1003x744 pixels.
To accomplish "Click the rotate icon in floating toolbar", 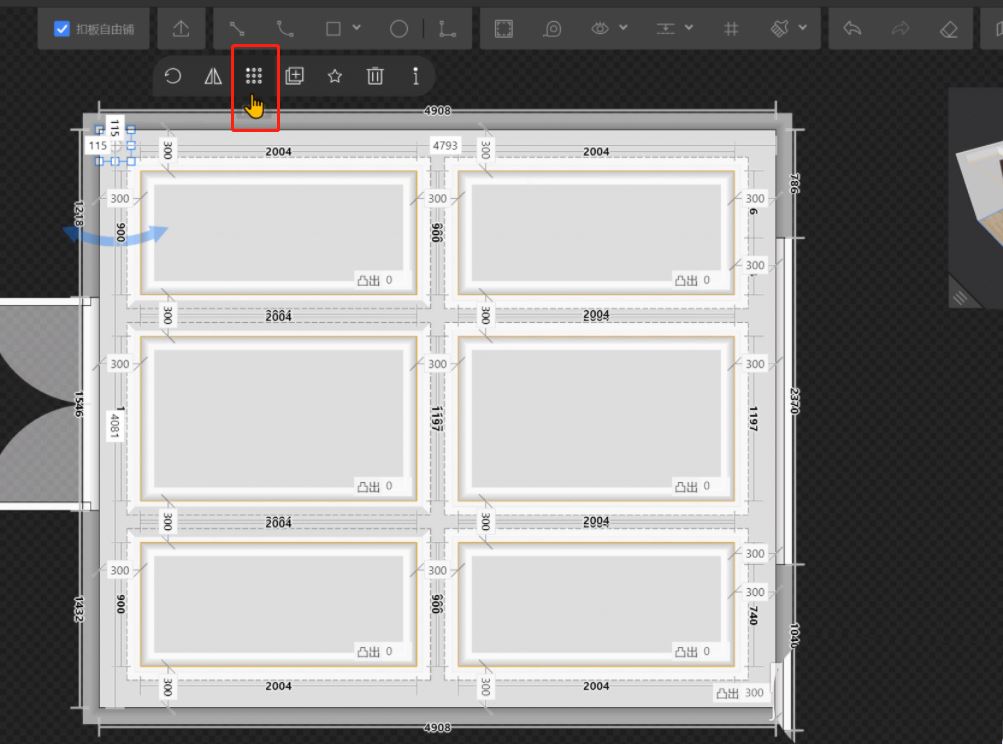I will point(173,76).
